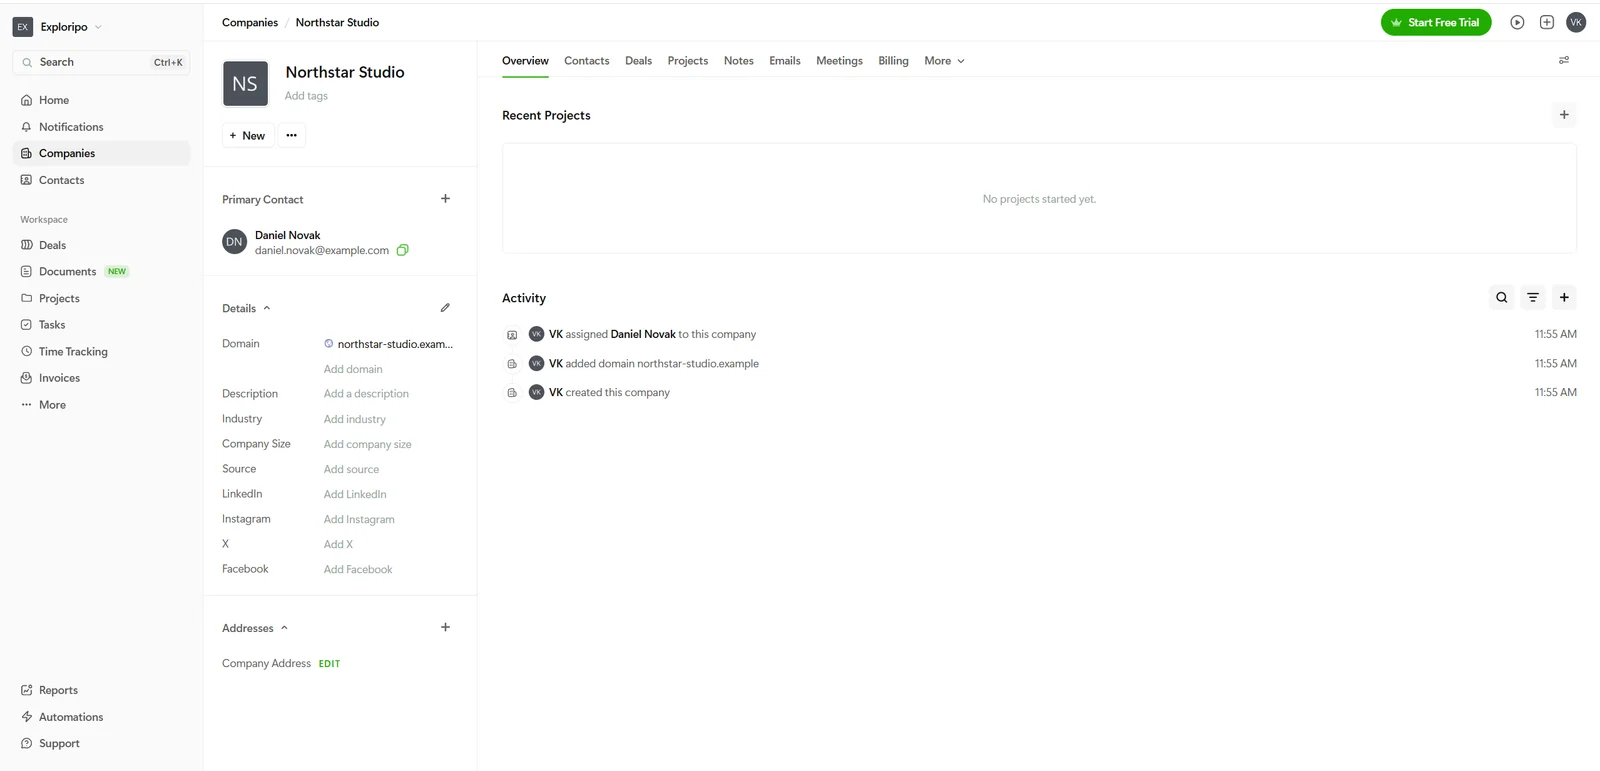Switch to the Contacts tab
Image resolution: width=1600 pixels, height=771 pixels.
tap(586, 61)
